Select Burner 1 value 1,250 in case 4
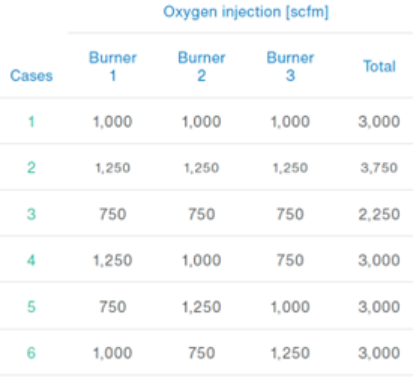The height and width of the screenshot is (377, 413). pyautogui.click(x=113, y=260)
